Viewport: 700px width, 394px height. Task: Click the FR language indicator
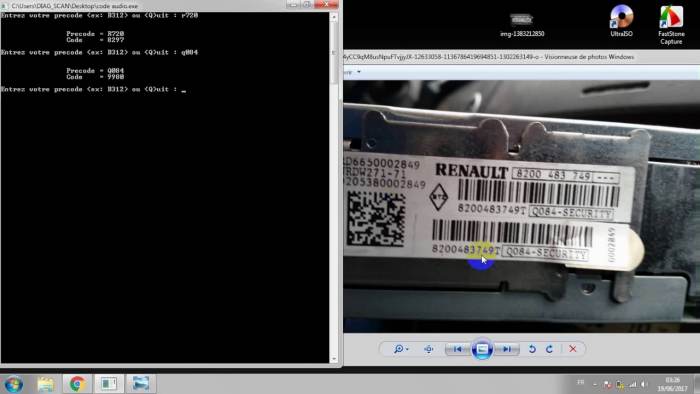click(x=580, y=382)
